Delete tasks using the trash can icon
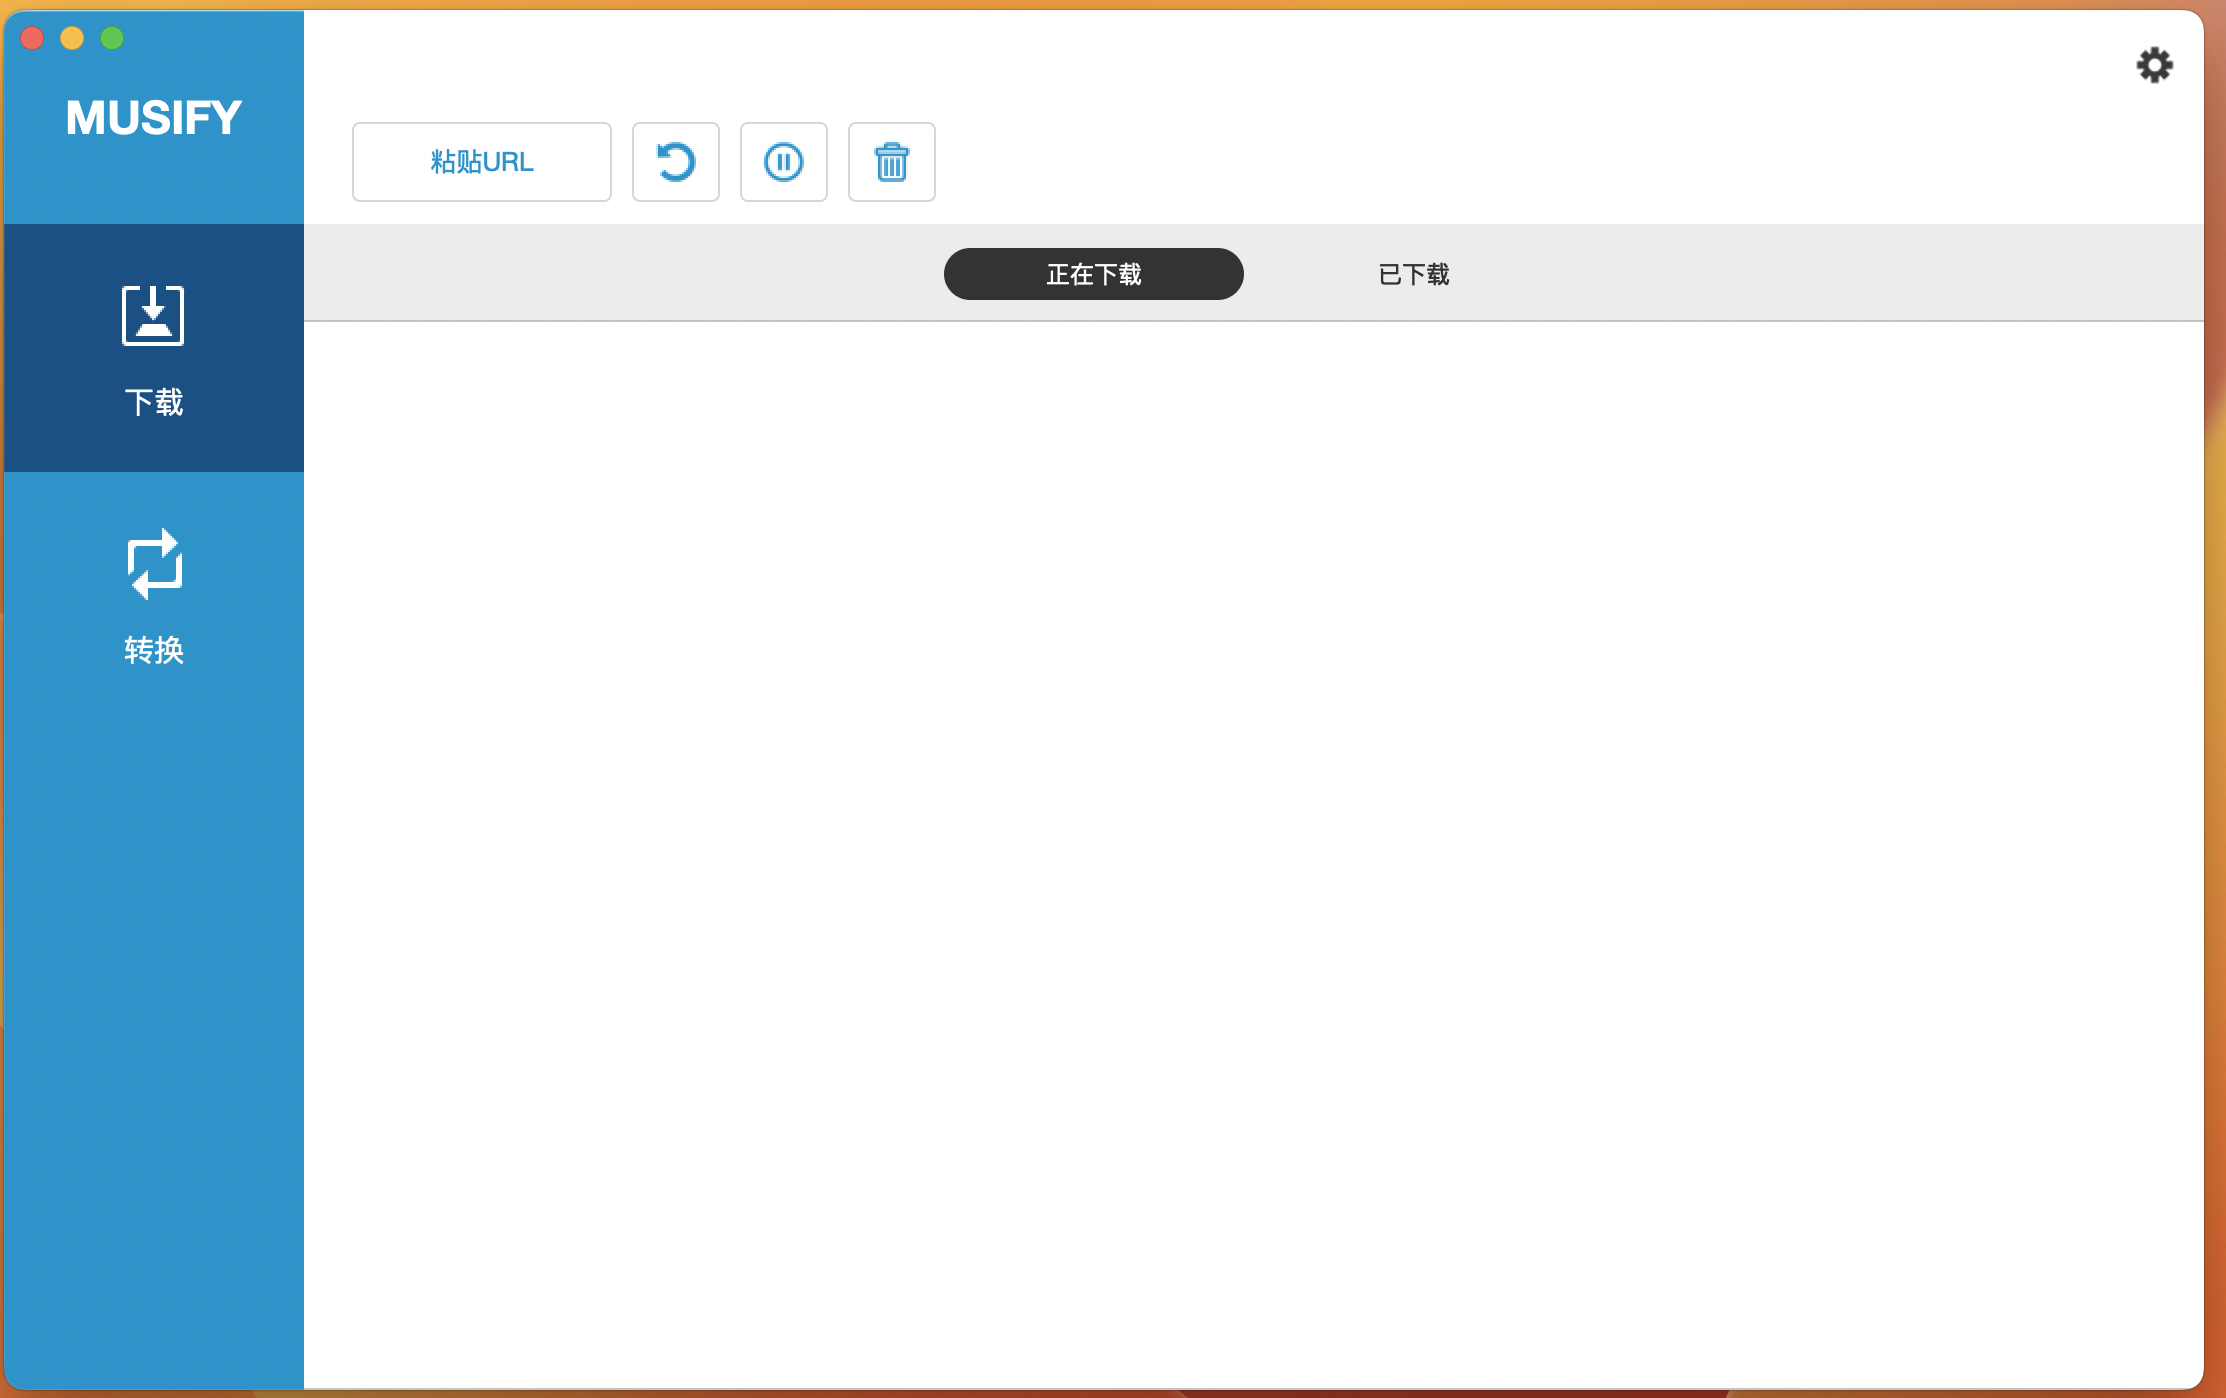This screenshot has height=1398, width=2226. (x=891, y=162)
